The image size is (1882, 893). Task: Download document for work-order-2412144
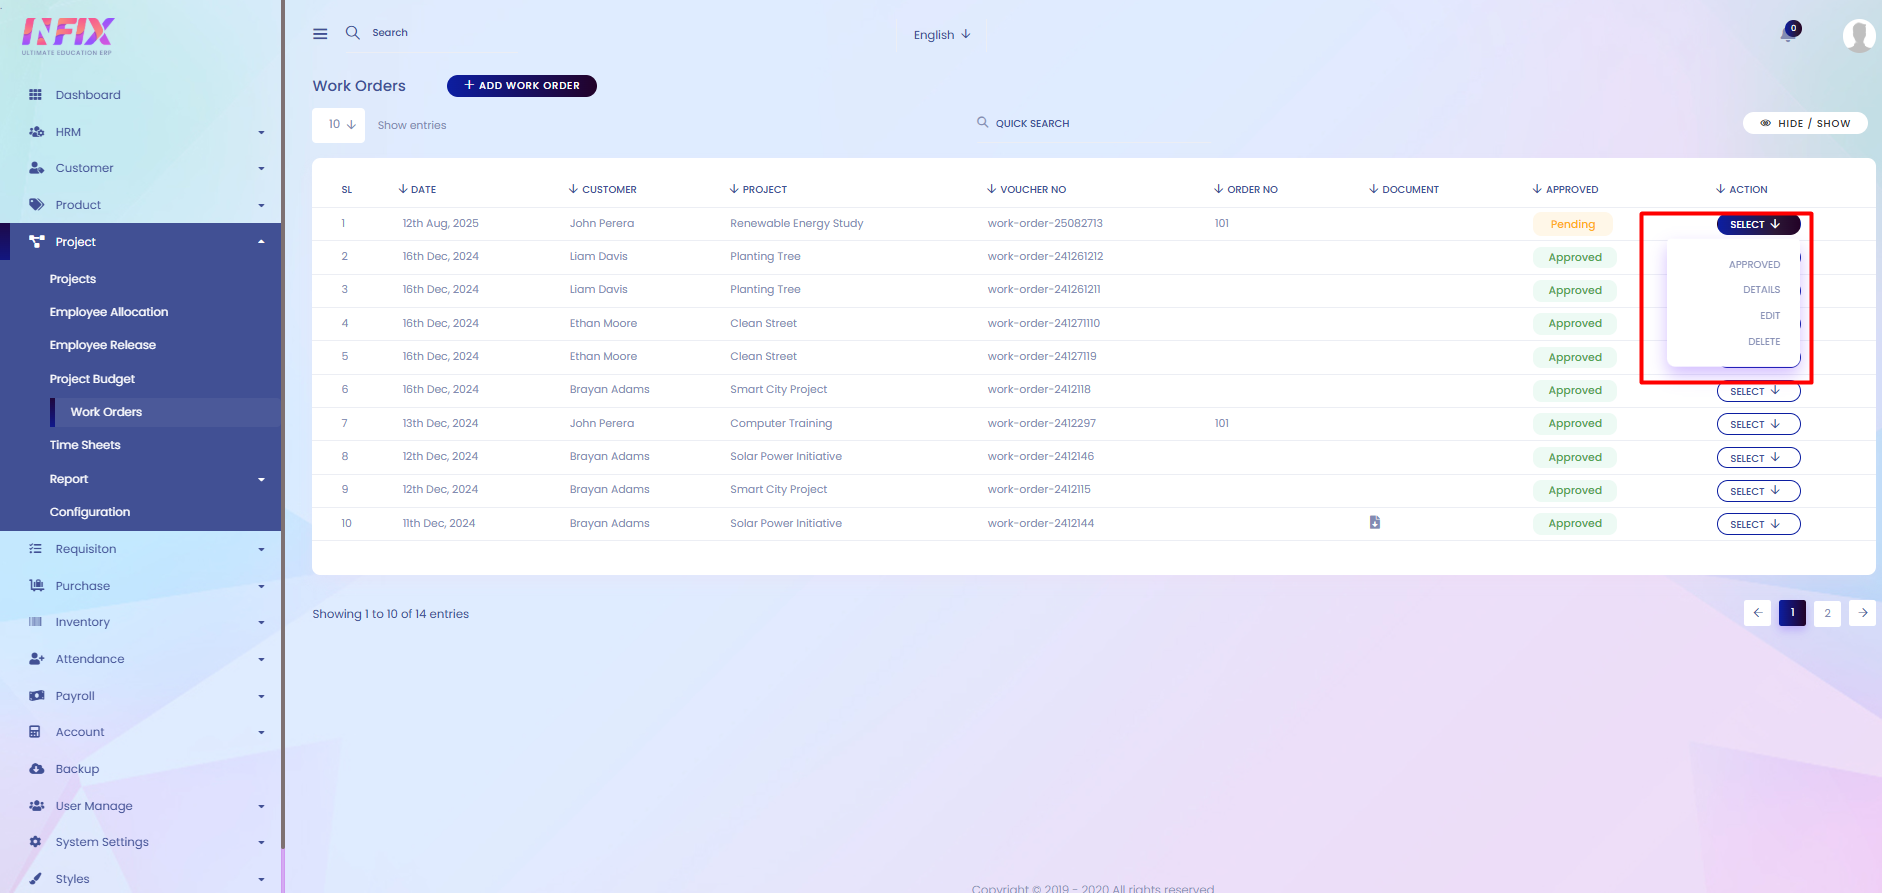click(1375, 522)
